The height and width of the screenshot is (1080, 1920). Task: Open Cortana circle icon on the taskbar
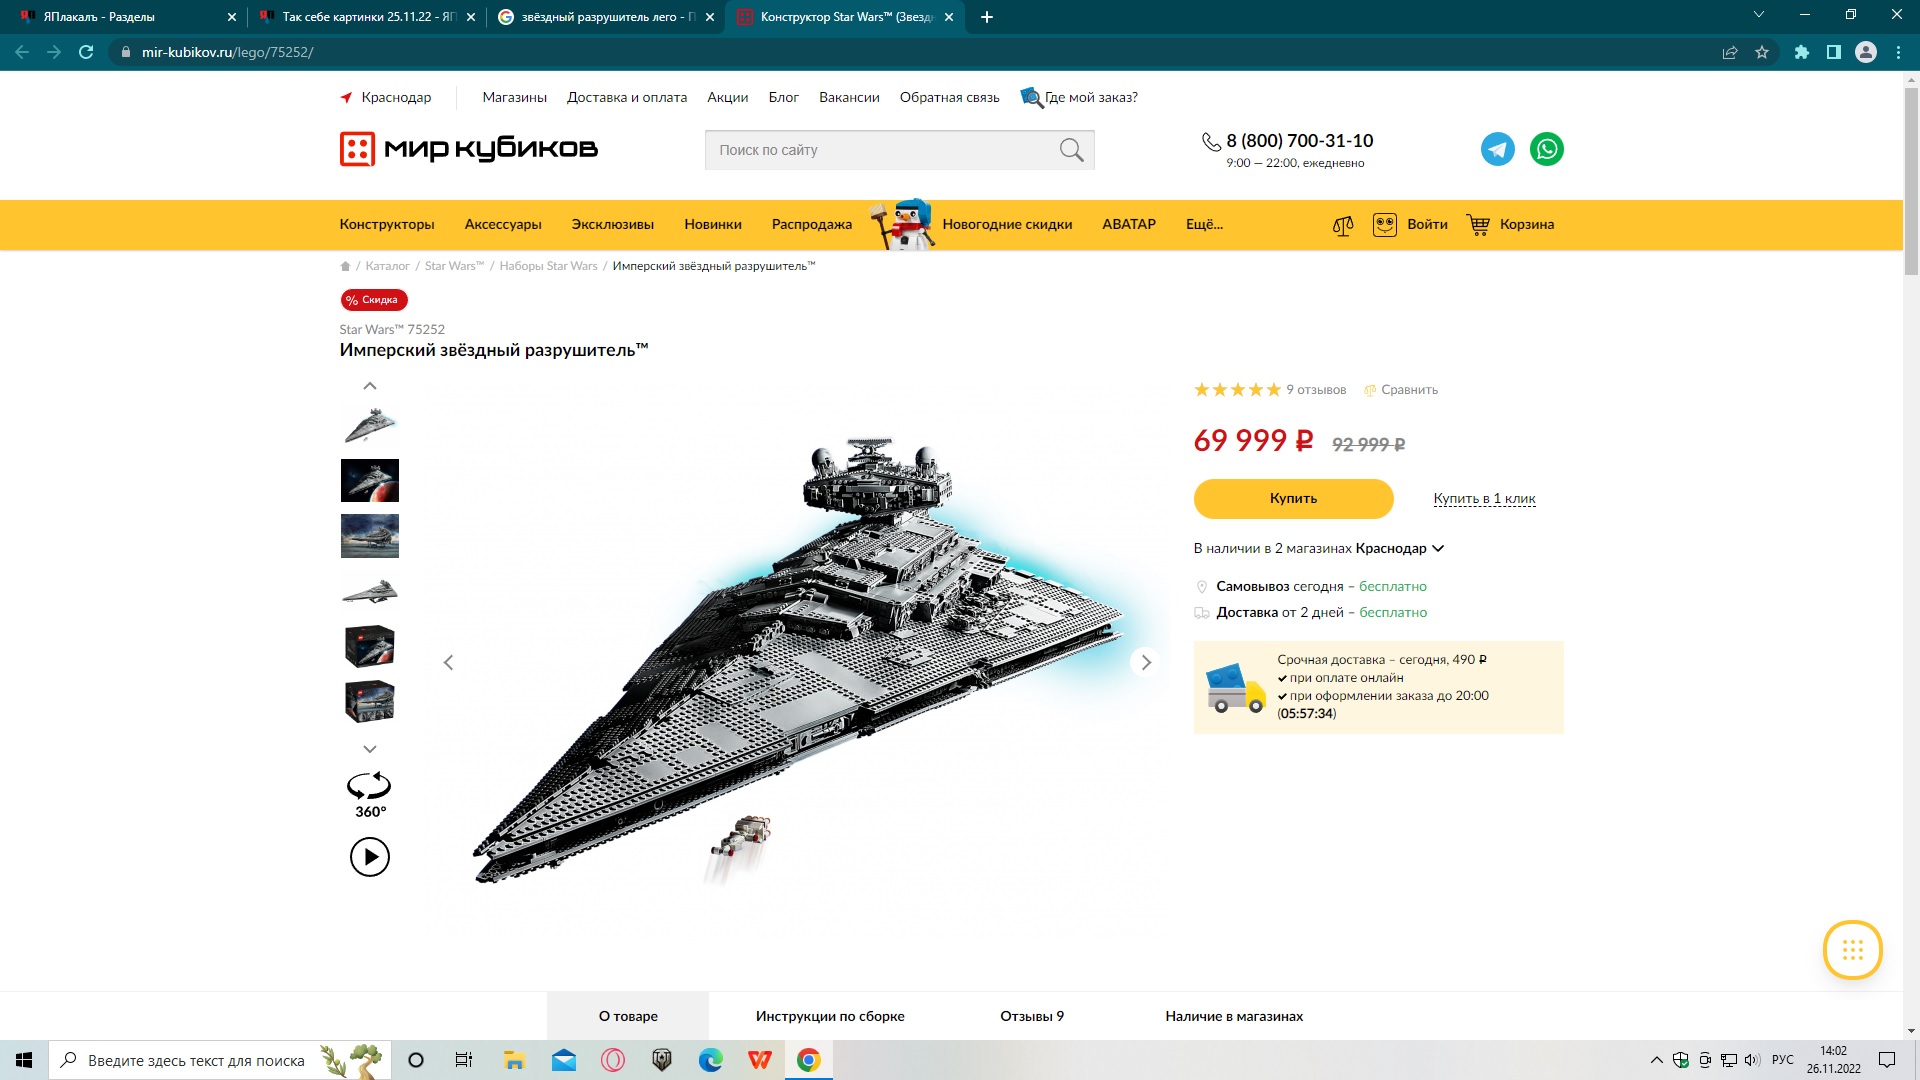[416, 1060]
